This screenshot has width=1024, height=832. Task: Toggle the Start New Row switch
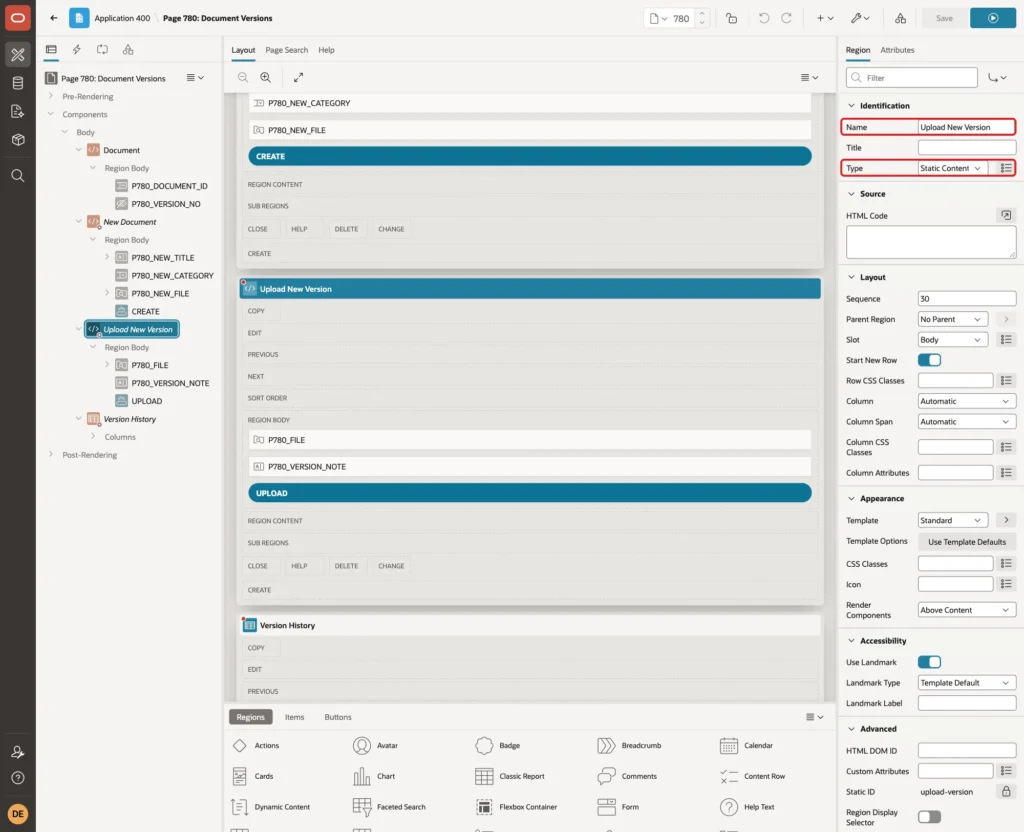tap(929, 360)
